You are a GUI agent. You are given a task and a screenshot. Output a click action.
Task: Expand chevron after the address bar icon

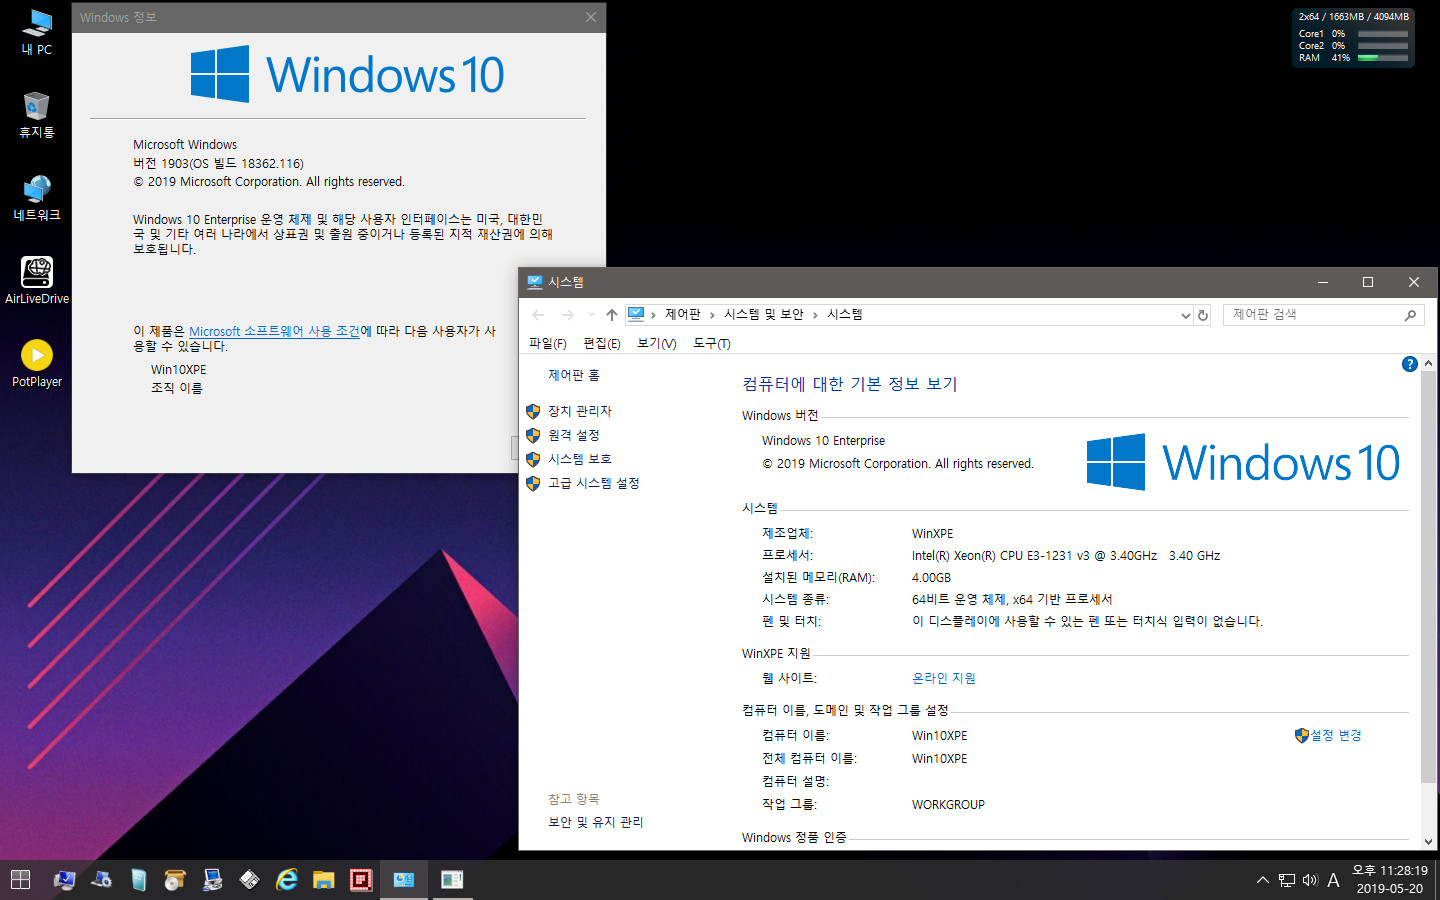coord(653,315)
